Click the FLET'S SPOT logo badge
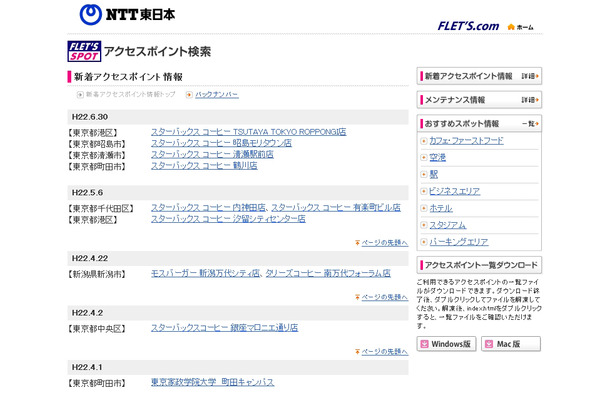Screen dimensions: 610x400 pos(84,51)
